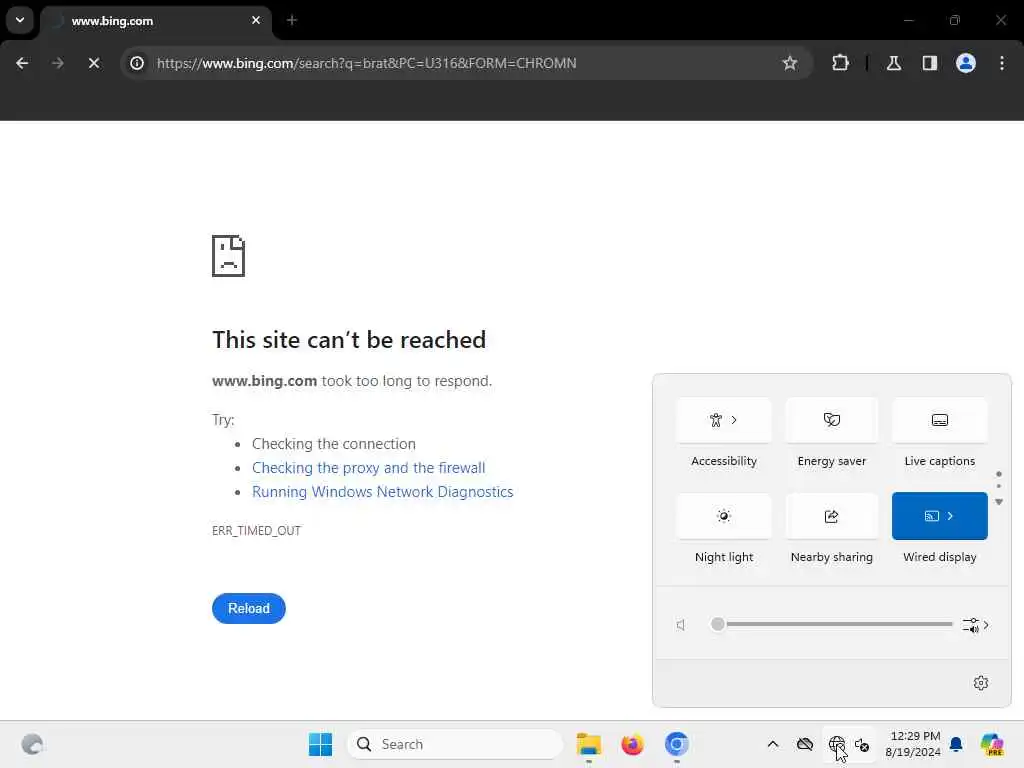Open the Chrome profile avatar

(966, 63)
